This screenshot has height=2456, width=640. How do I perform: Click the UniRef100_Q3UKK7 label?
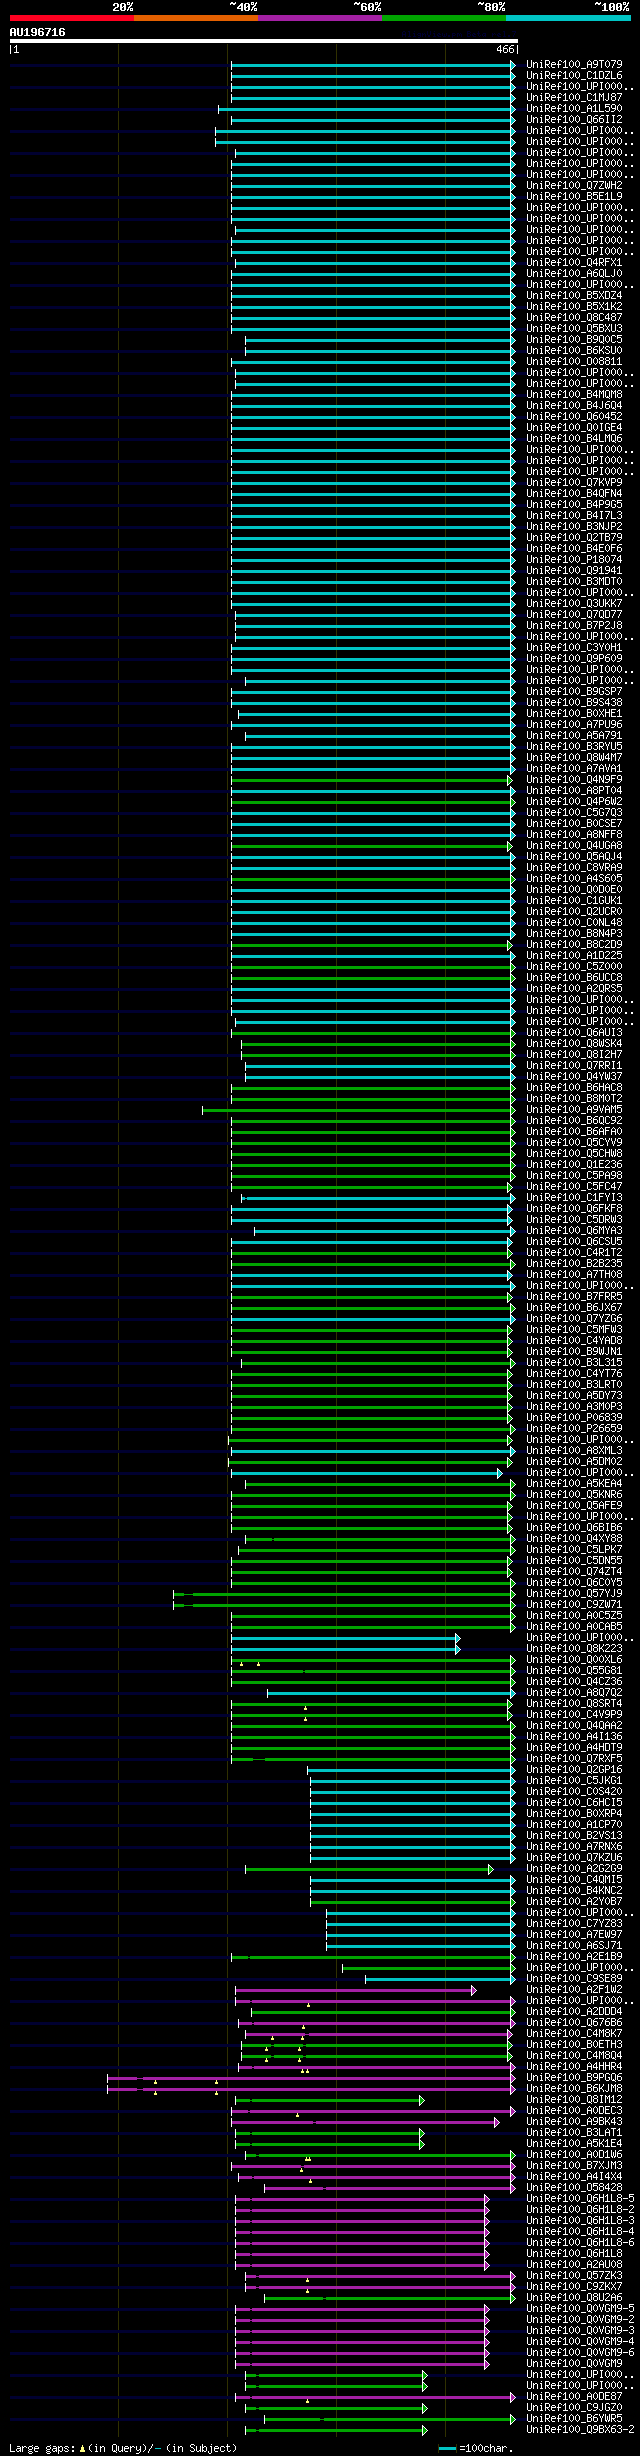click(574, 603)
